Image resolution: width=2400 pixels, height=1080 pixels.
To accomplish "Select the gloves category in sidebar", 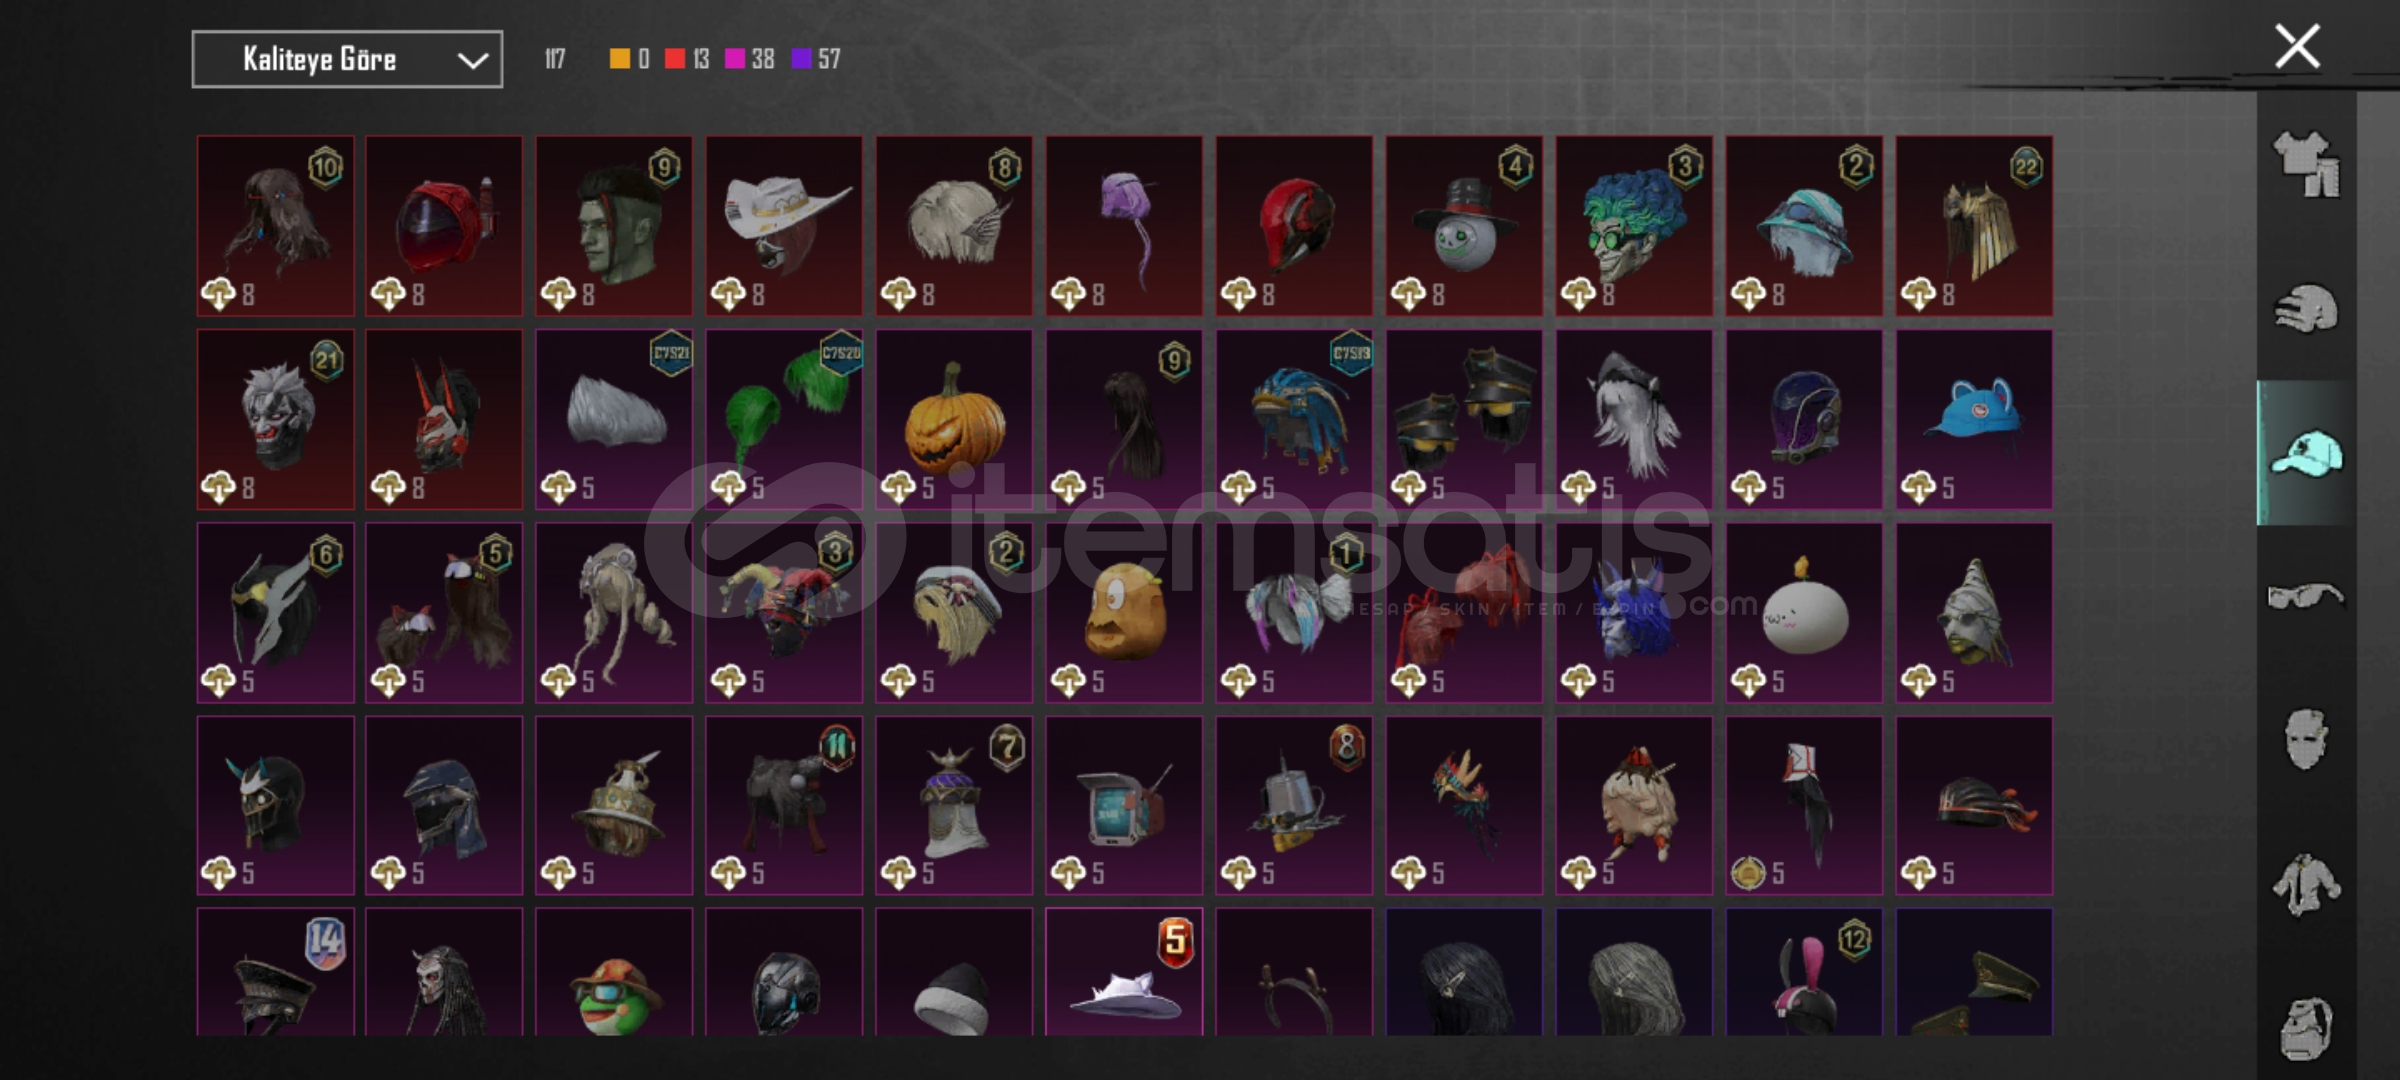I will tap(2306, 308).
